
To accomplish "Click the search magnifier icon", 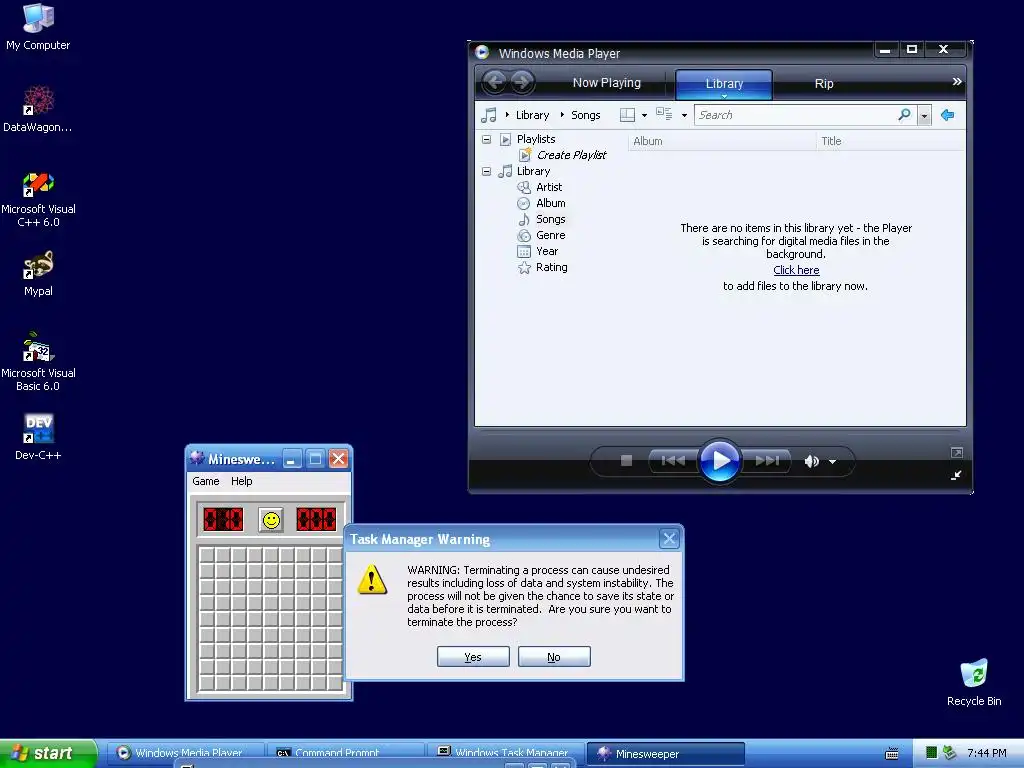I will (x=904, y=115).
